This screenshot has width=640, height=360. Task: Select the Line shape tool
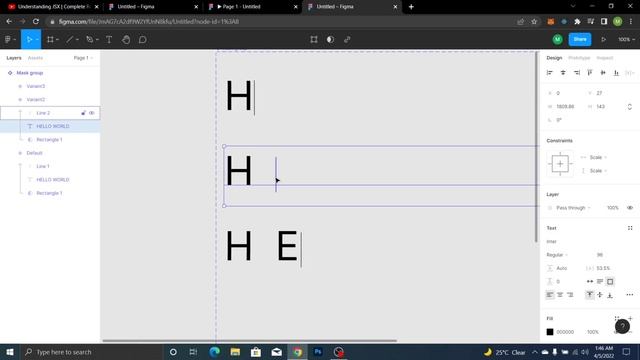point(70,40)
